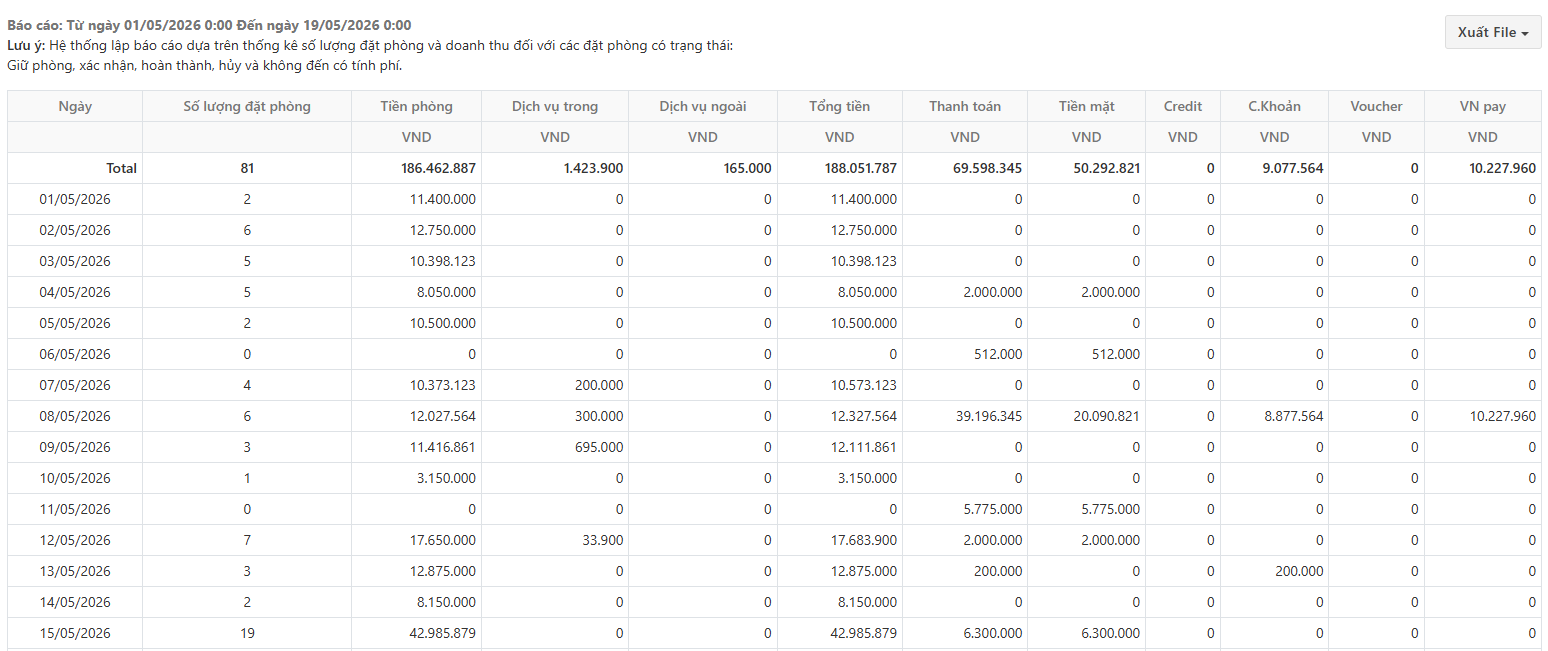This screenshot has width=1548, height=651.
Task: Select the 06/05/2026 date row
Action: [774, 354]
